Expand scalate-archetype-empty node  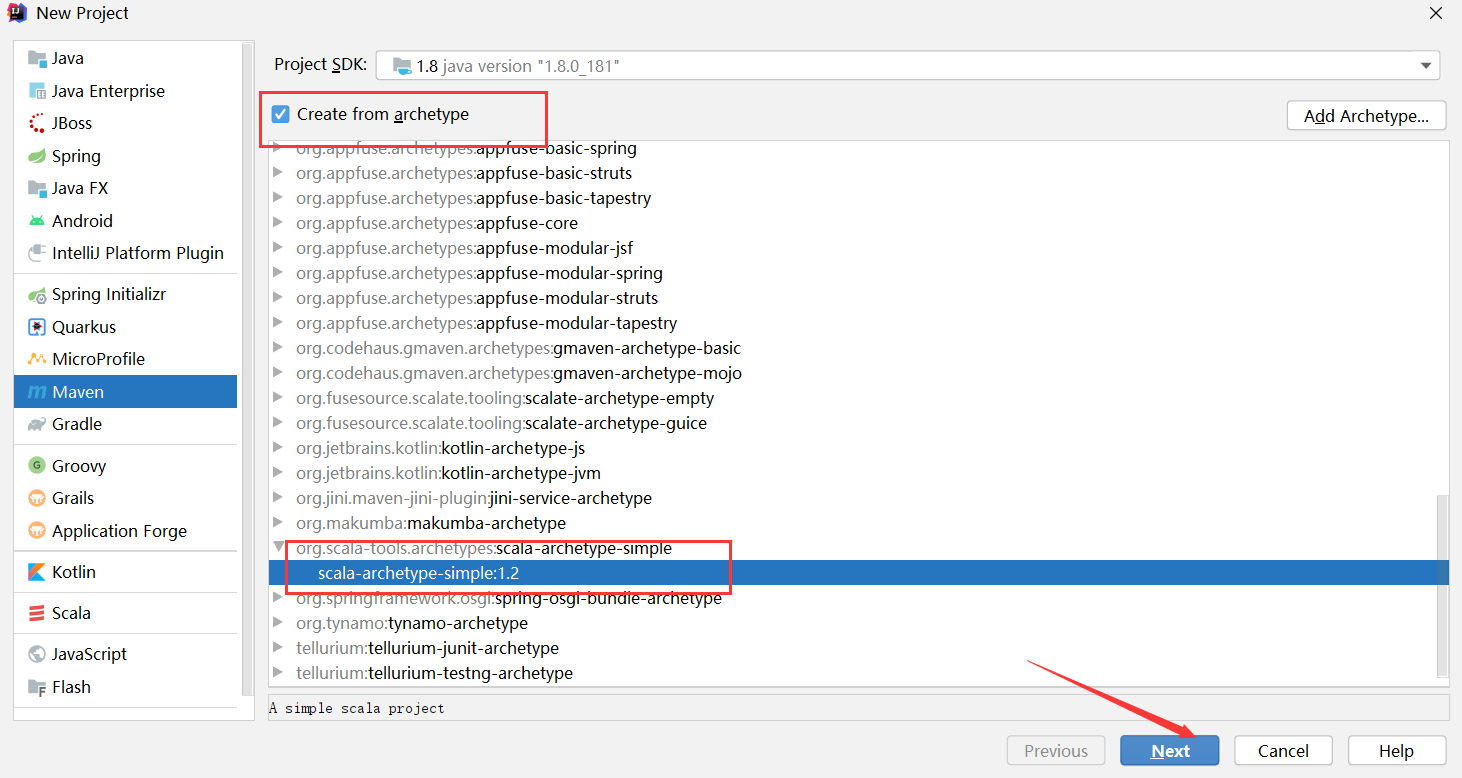278,398
